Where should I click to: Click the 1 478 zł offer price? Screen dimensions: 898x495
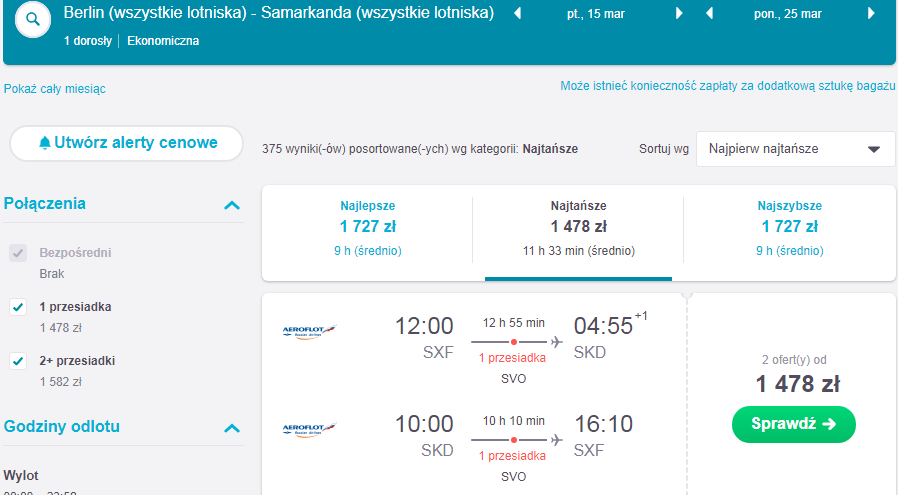tap(798, 384)
